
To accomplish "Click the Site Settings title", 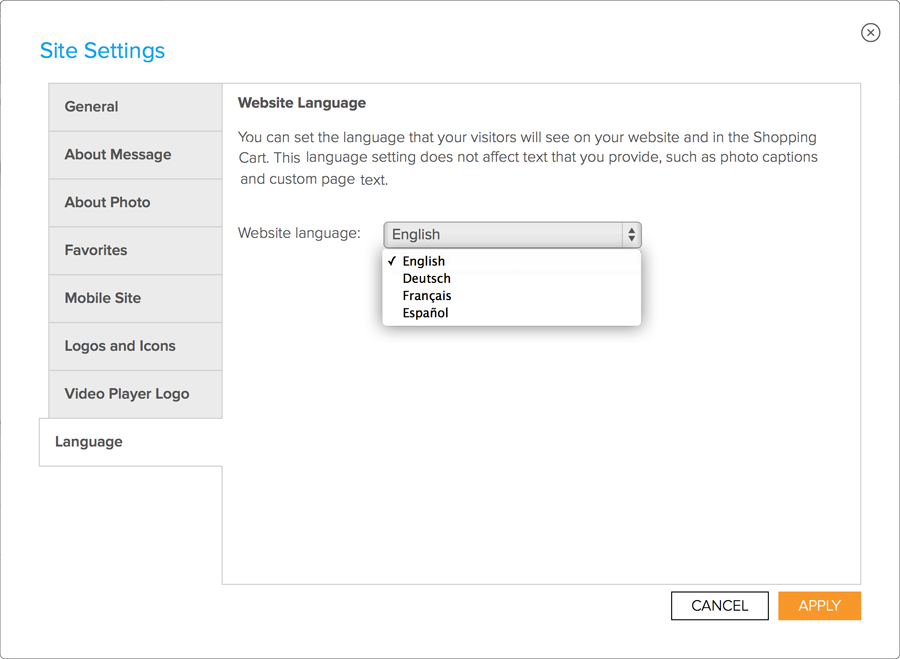I will [102, 51].
